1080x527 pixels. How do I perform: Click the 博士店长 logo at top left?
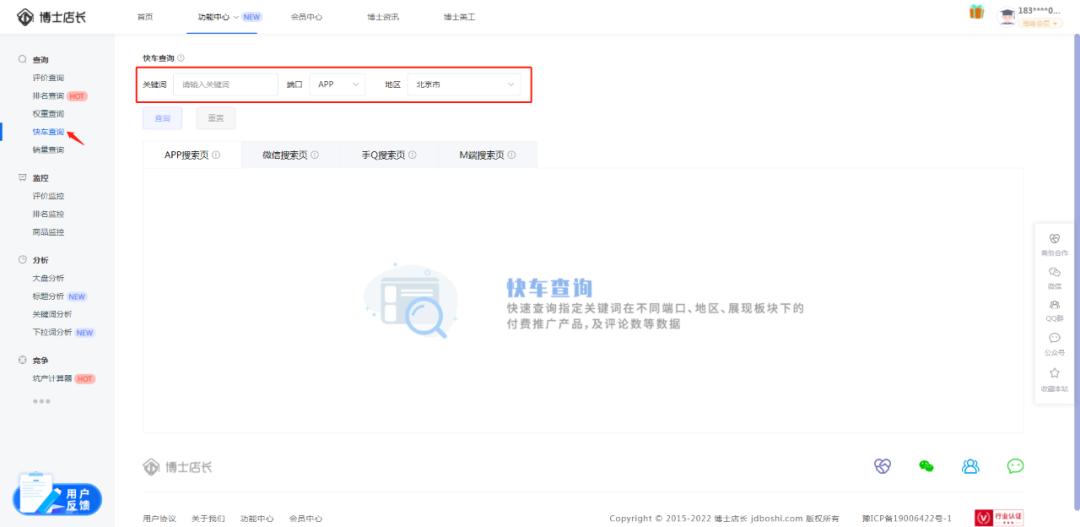(51, 16)
